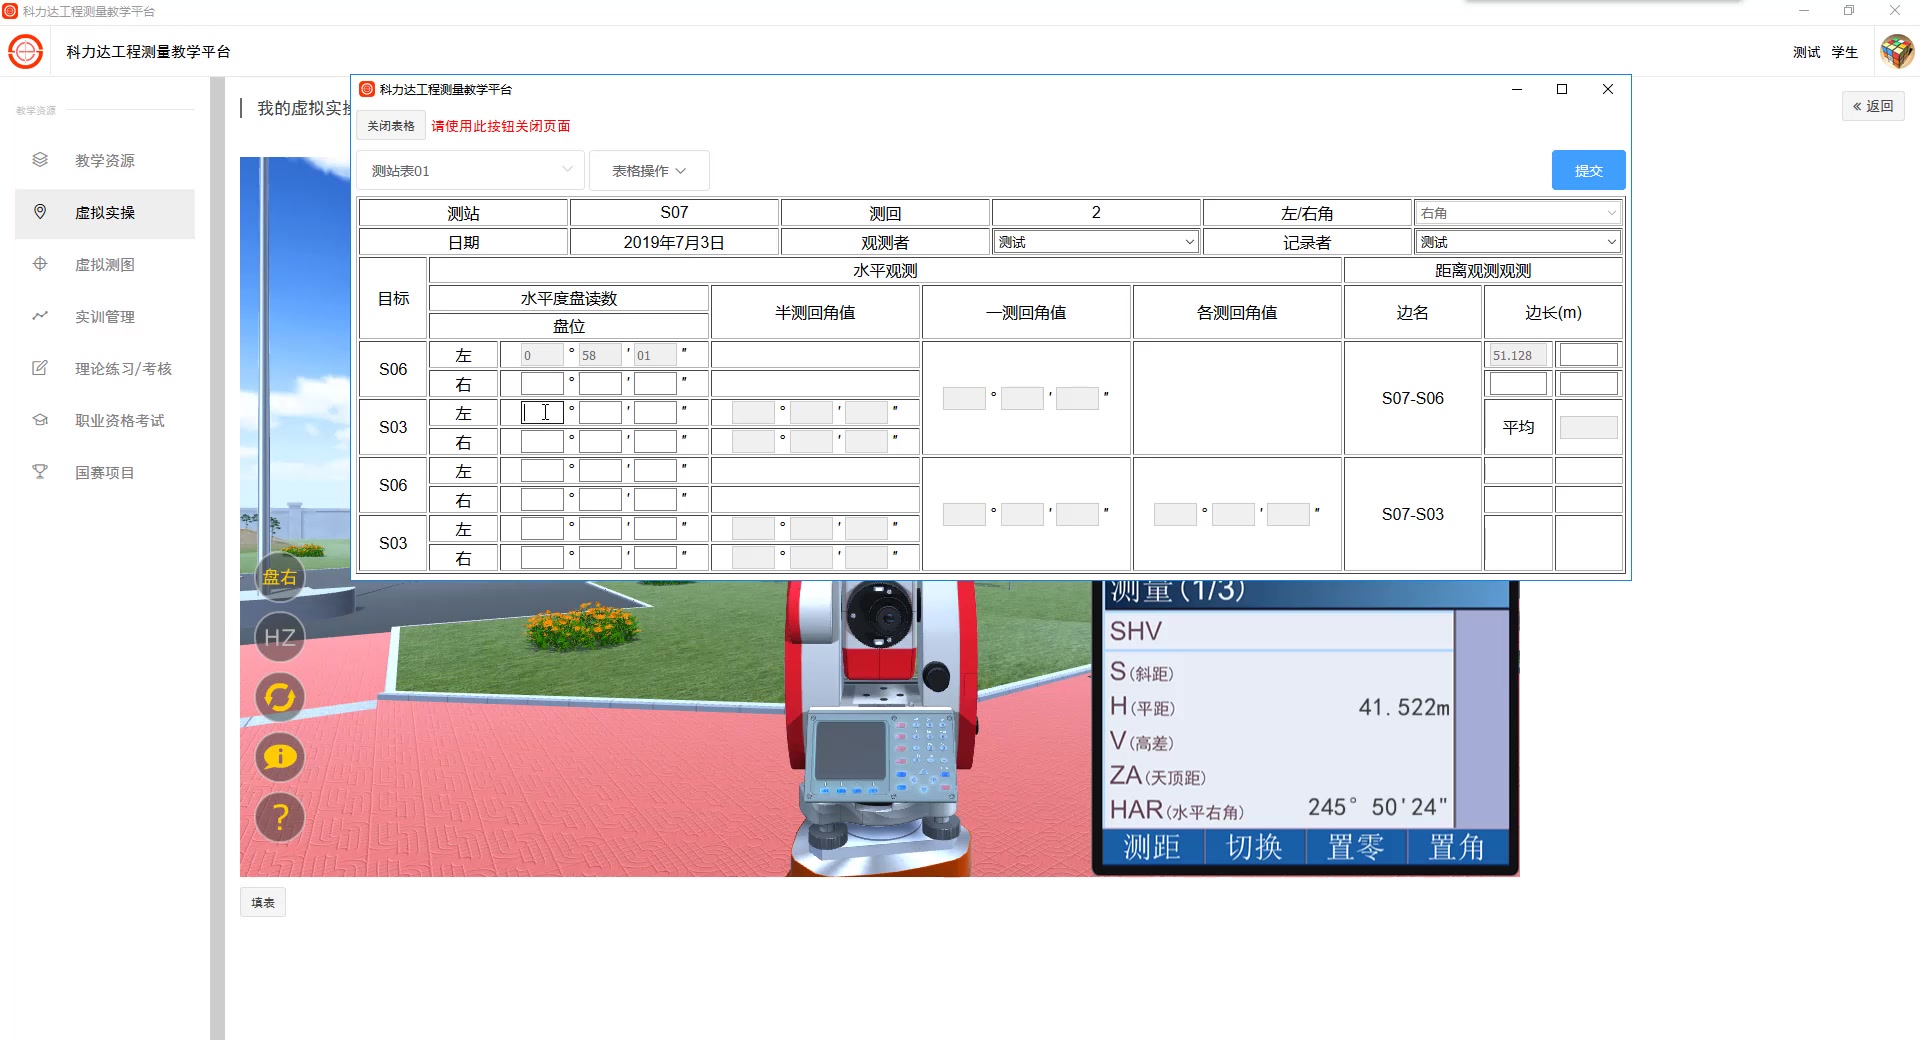Click the second S06 左 row degrees input
Image resolution: width=1920 pixels, height=1040 pixels.
(542, 471)
